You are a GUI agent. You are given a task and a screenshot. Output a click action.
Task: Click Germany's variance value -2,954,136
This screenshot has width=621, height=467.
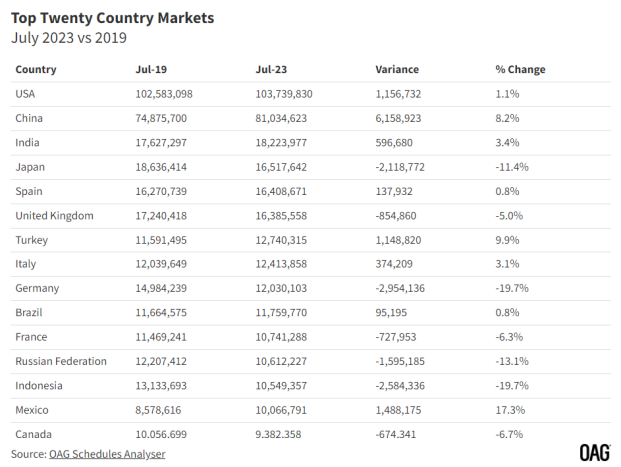coord(405,288)
